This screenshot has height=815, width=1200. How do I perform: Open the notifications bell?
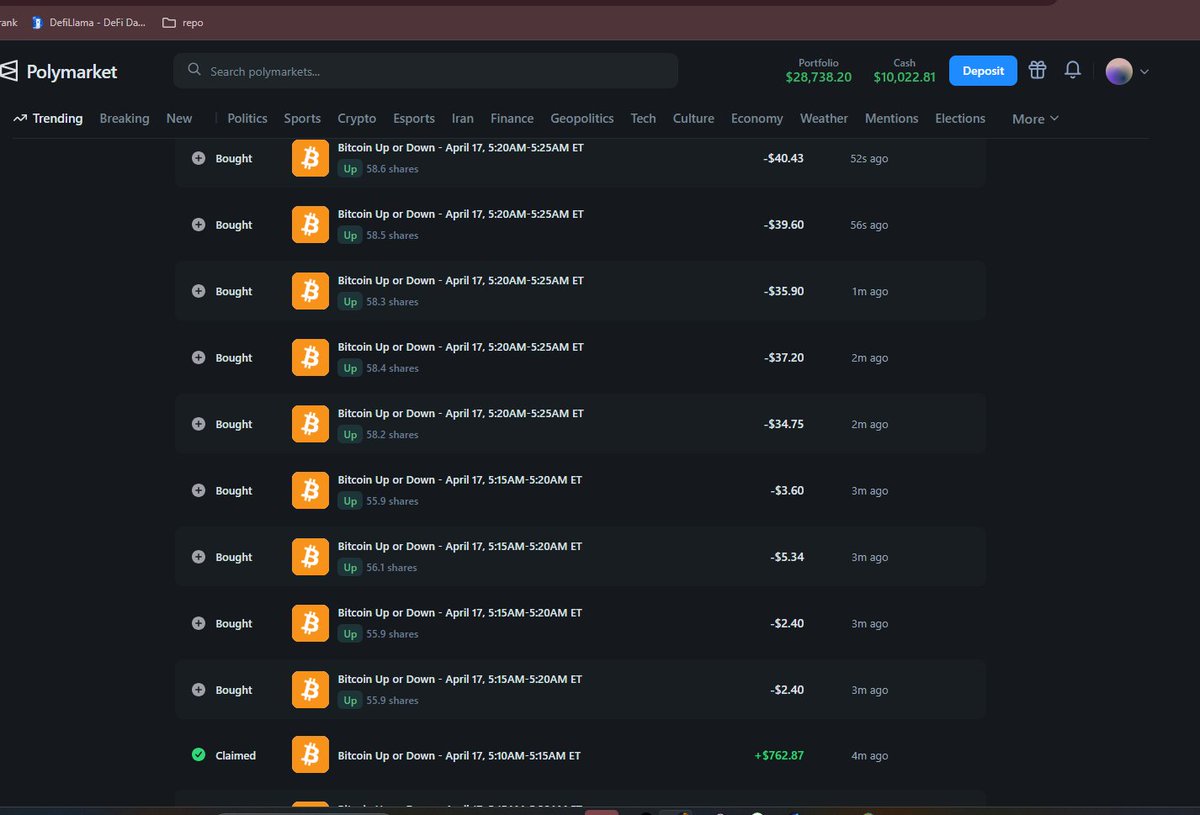pyautogui.click(x=1073, y=70)
